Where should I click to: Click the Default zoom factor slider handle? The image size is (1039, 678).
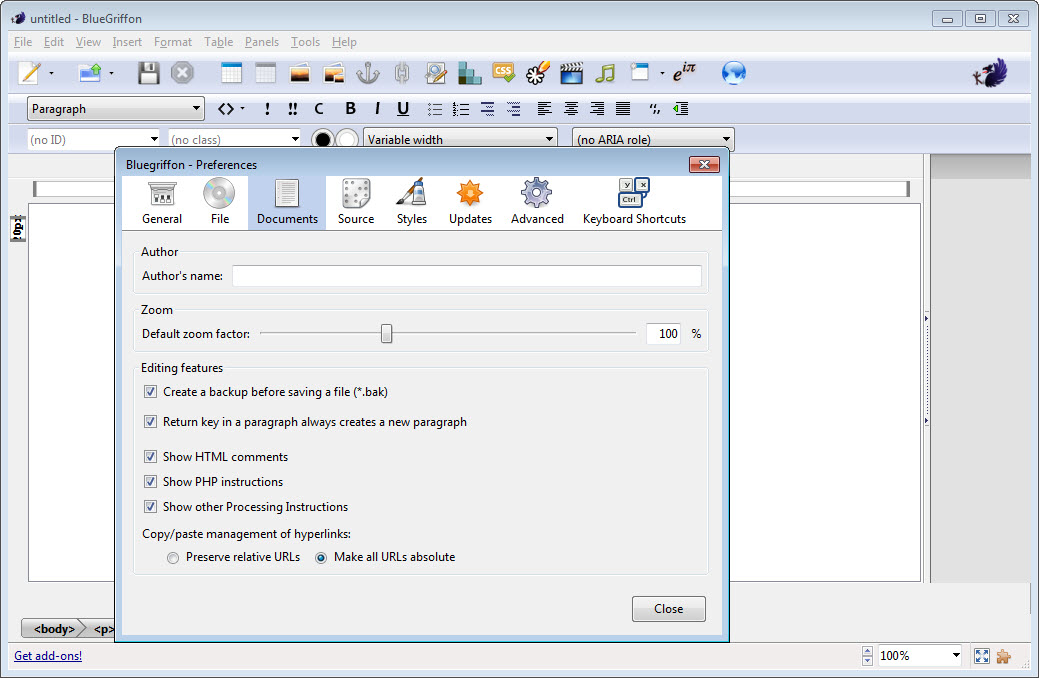(x=386, y=334)
